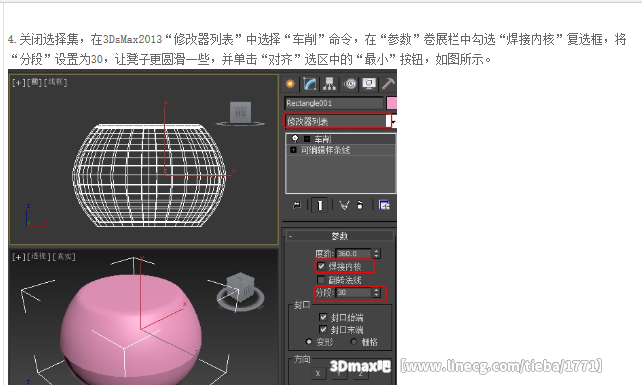Image resolution: width=642 pixels, height=385 pixels.
Task: Click the 分段 spinner arrows
Action: (x=376, y=292)
